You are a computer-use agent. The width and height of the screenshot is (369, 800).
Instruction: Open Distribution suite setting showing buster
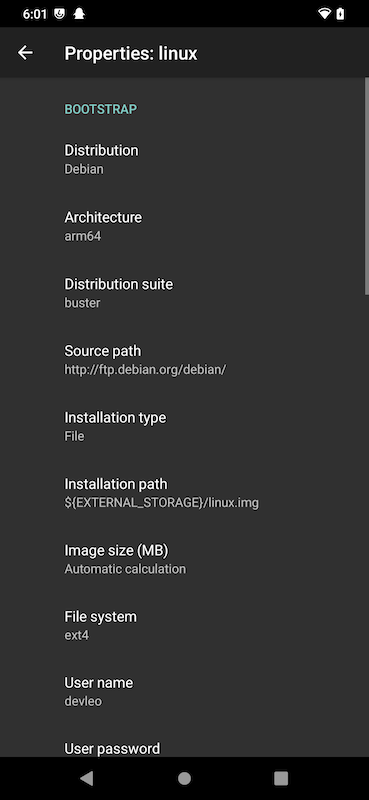(184, 293)
